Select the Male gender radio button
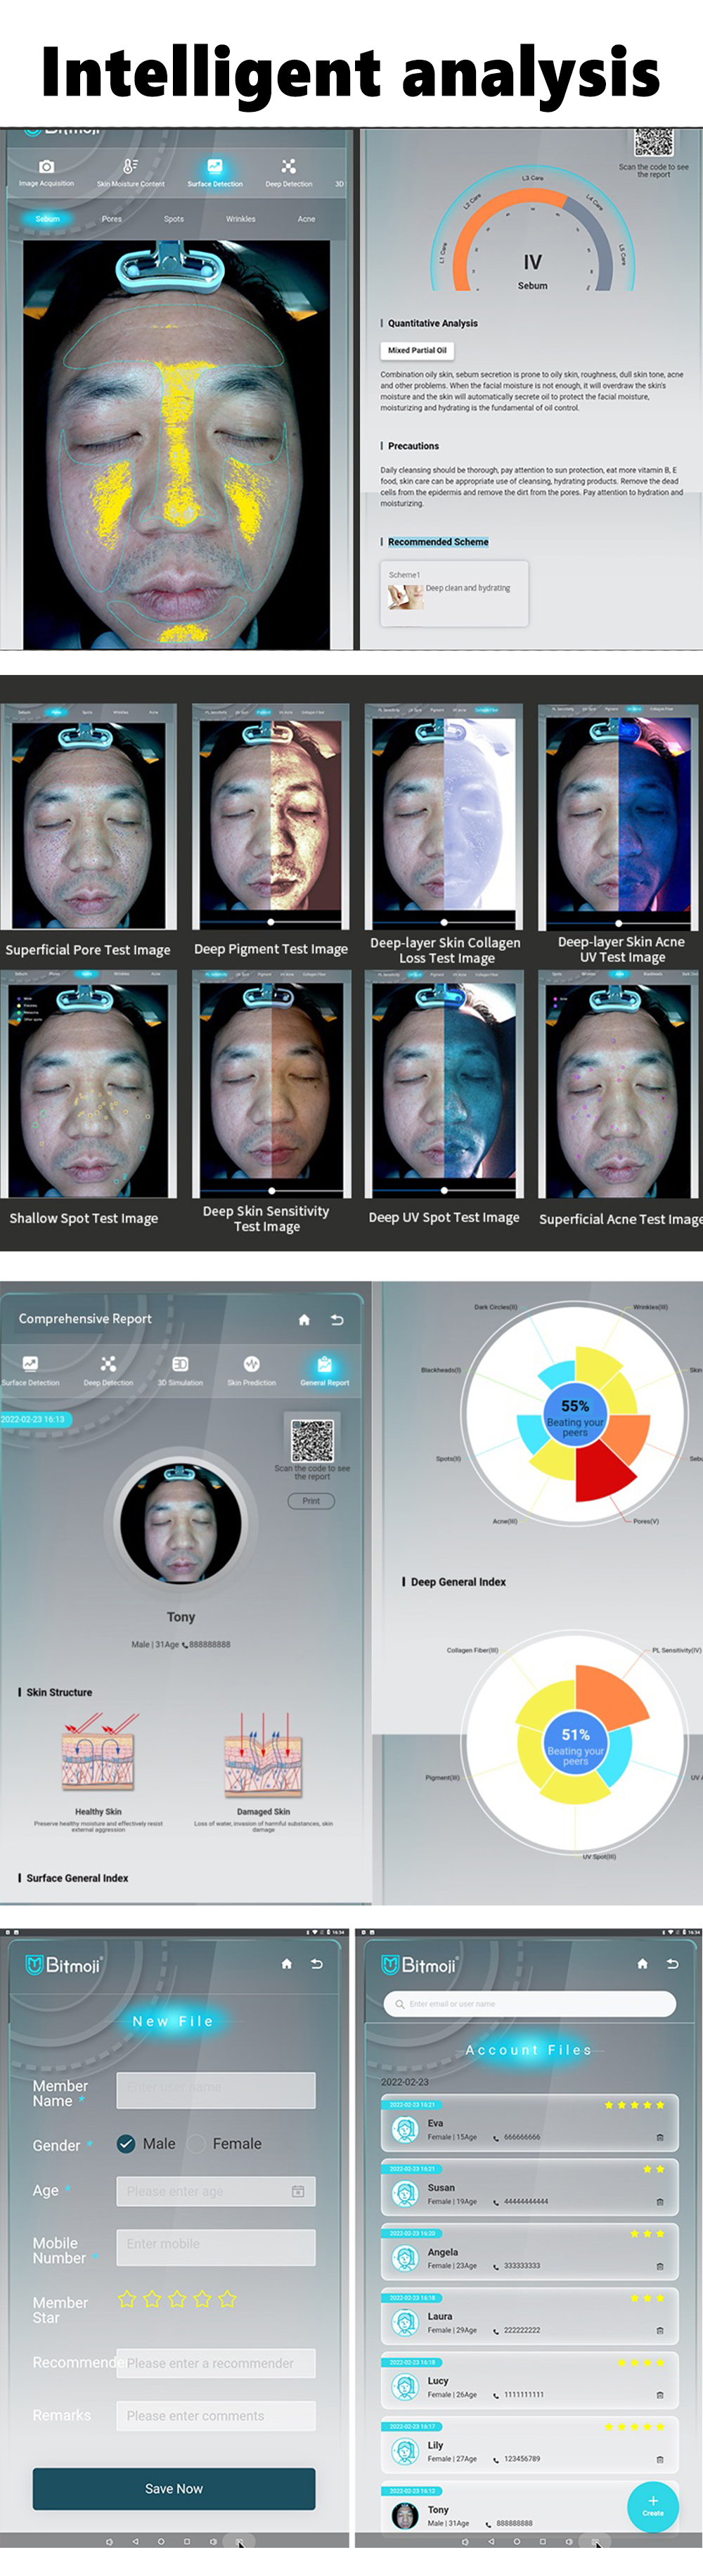 126,2143
